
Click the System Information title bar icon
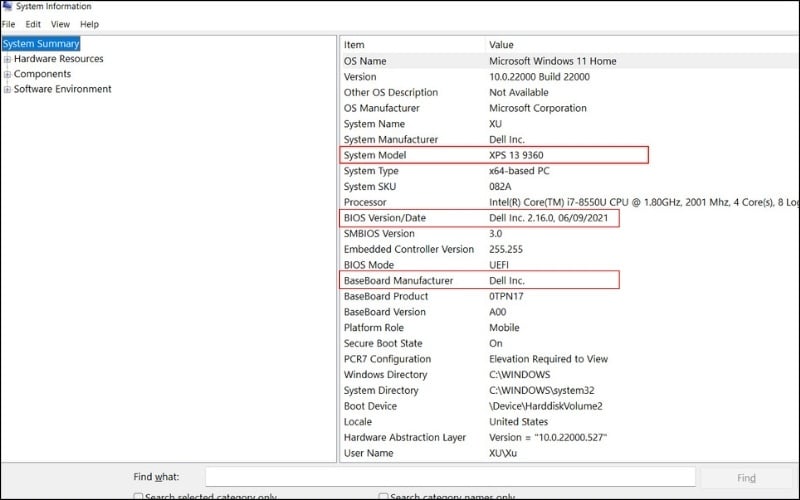click(7, 6)
